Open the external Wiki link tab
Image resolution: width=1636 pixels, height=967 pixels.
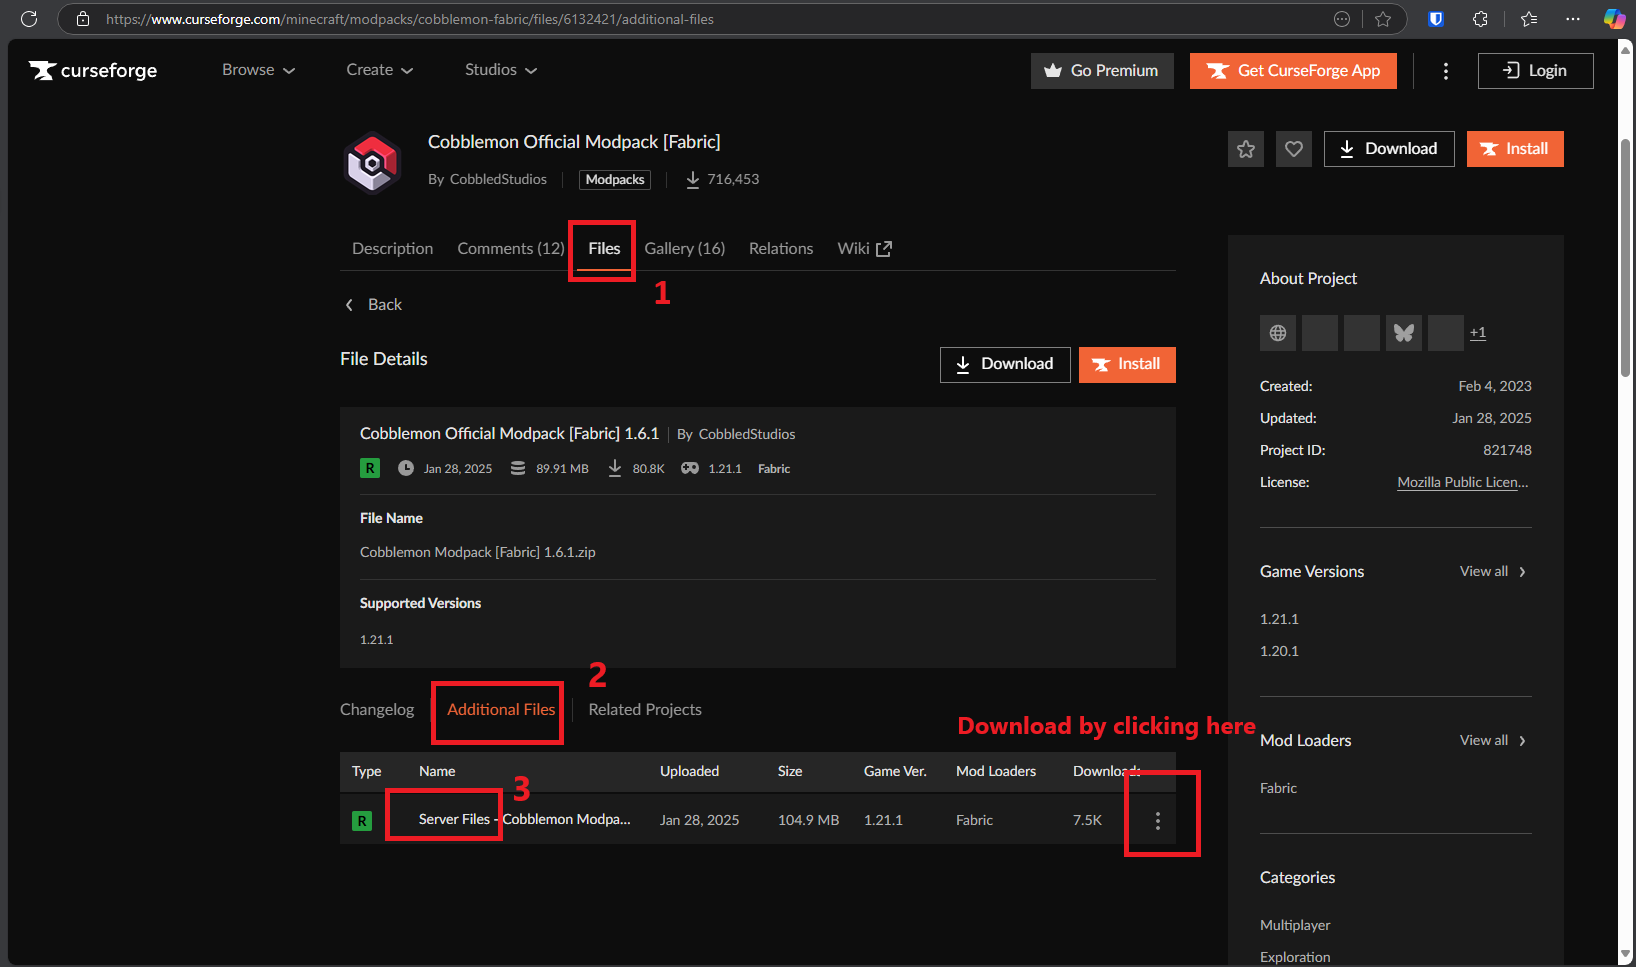coord(864,249)
